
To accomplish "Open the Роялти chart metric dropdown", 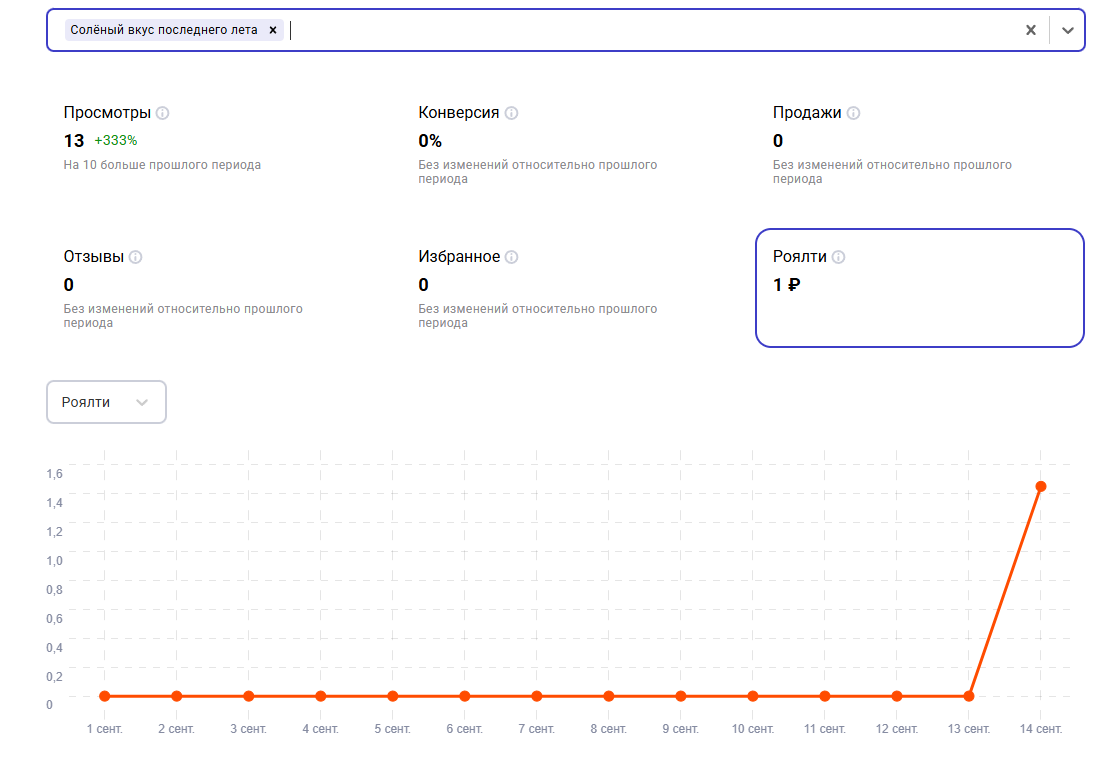I will [106, 402].
